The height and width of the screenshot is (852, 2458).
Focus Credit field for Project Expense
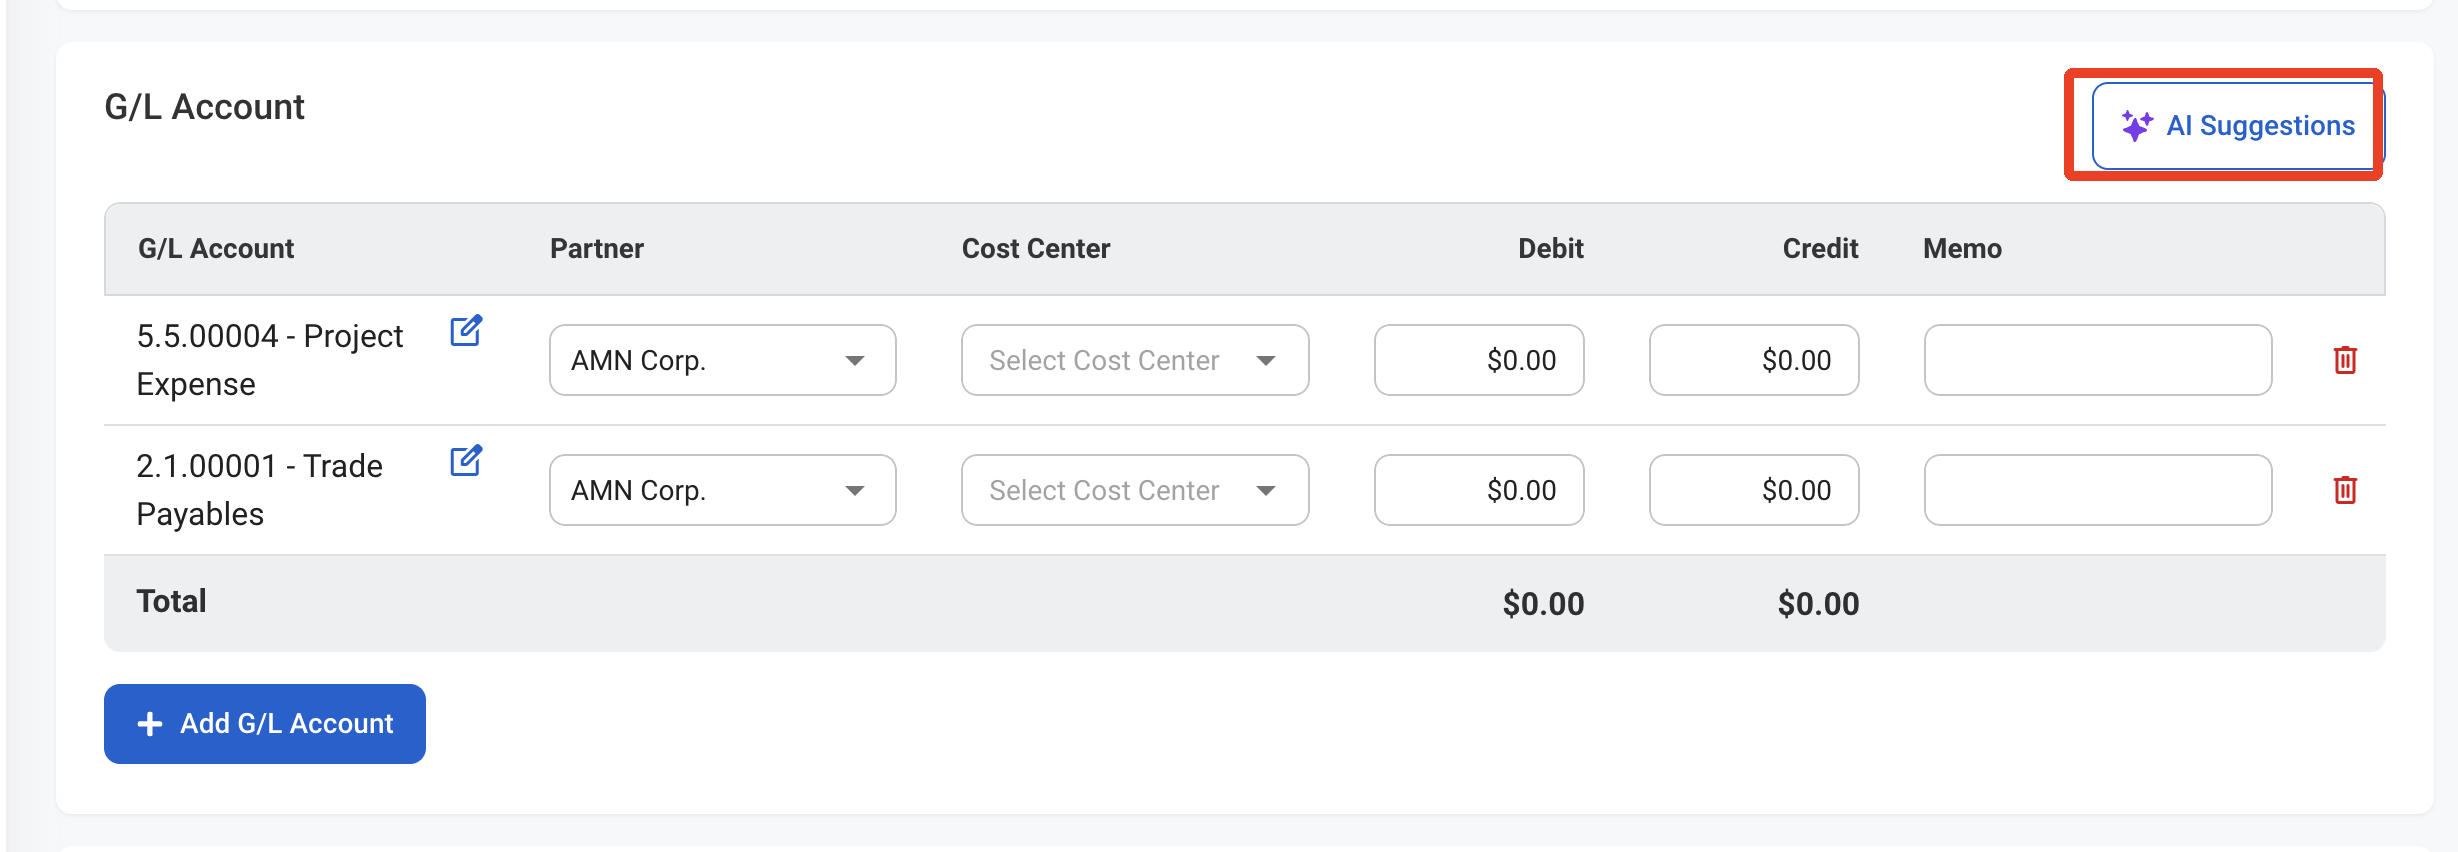[1754, 360]
